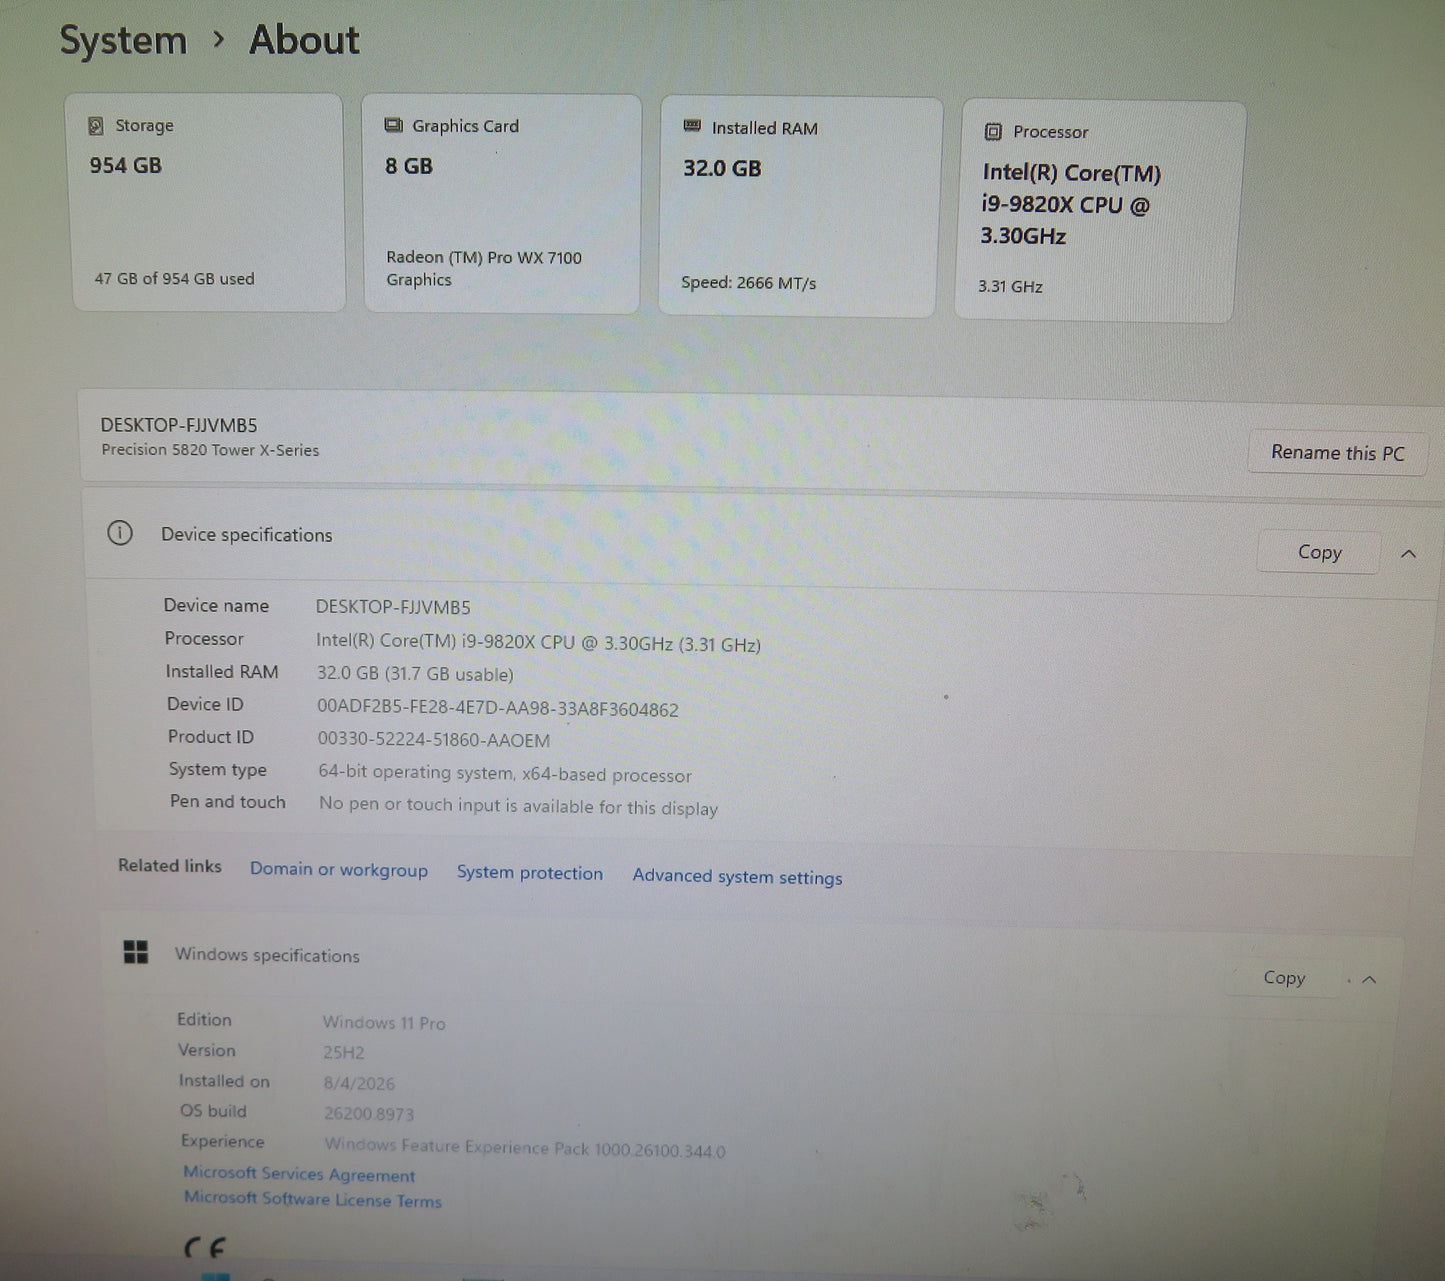
Task: Click the Device specifications info icon
Action: (120, 533)
